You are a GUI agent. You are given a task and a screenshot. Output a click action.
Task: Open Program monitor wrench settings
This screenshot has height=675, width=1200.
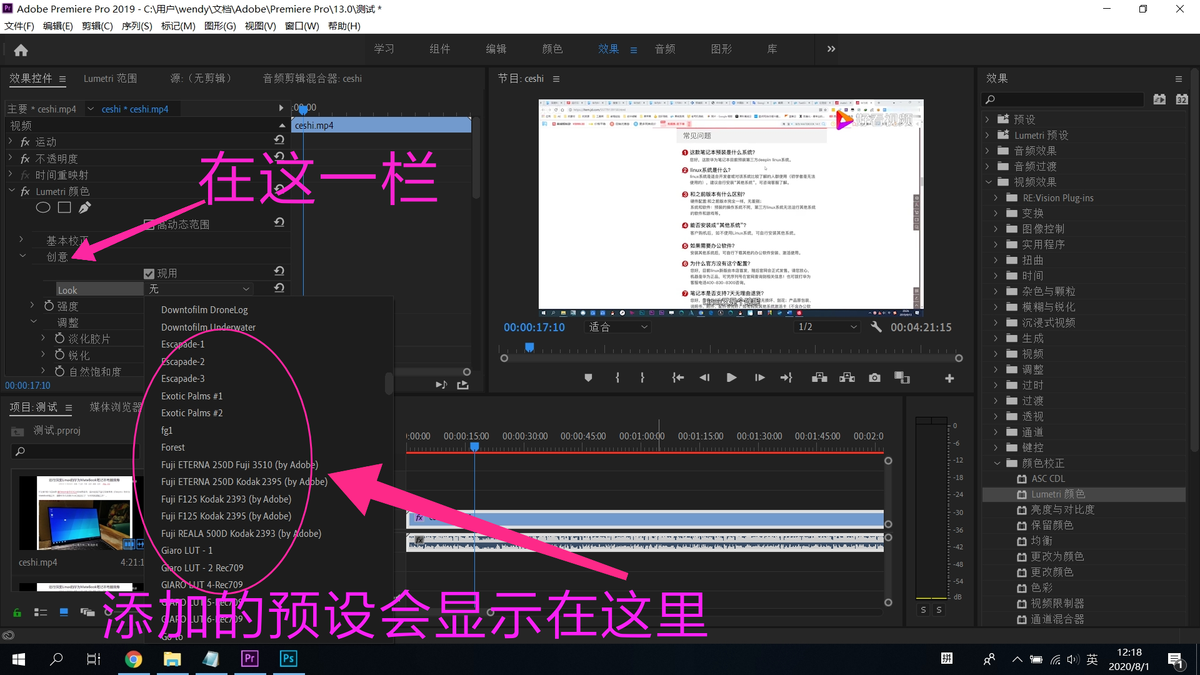877,327
